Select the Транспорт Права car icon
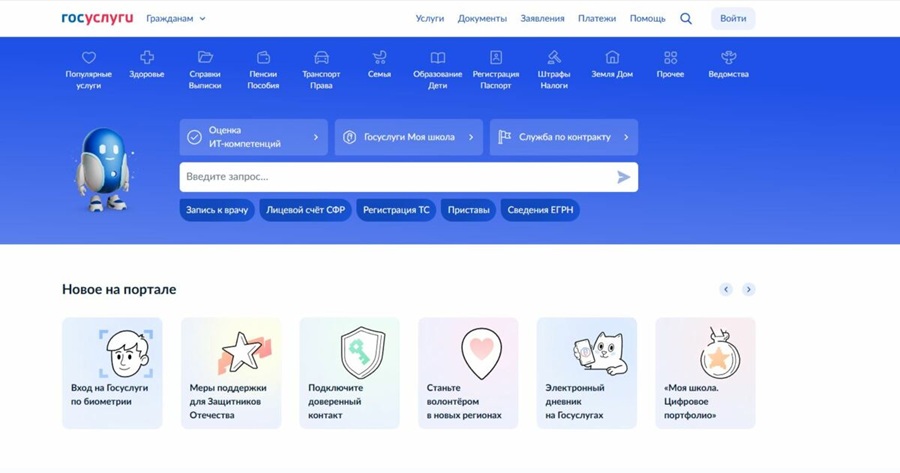 pyautogui.click(x=321, y=58)
